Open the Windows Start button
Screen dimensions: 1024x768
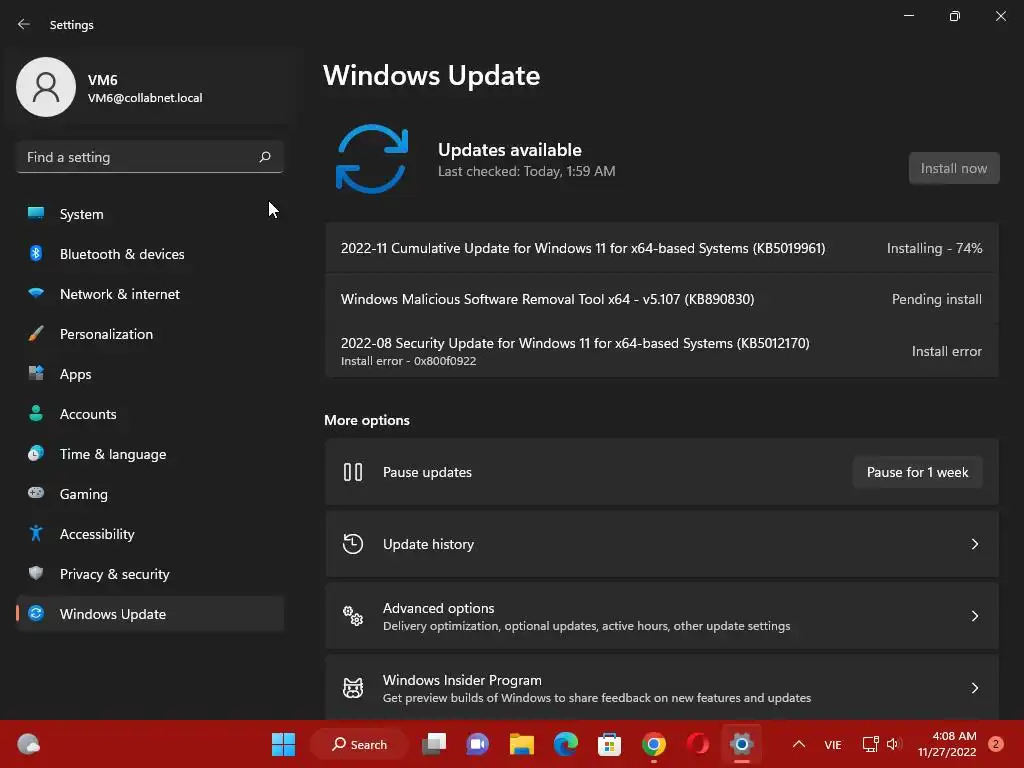pos(283,744)
